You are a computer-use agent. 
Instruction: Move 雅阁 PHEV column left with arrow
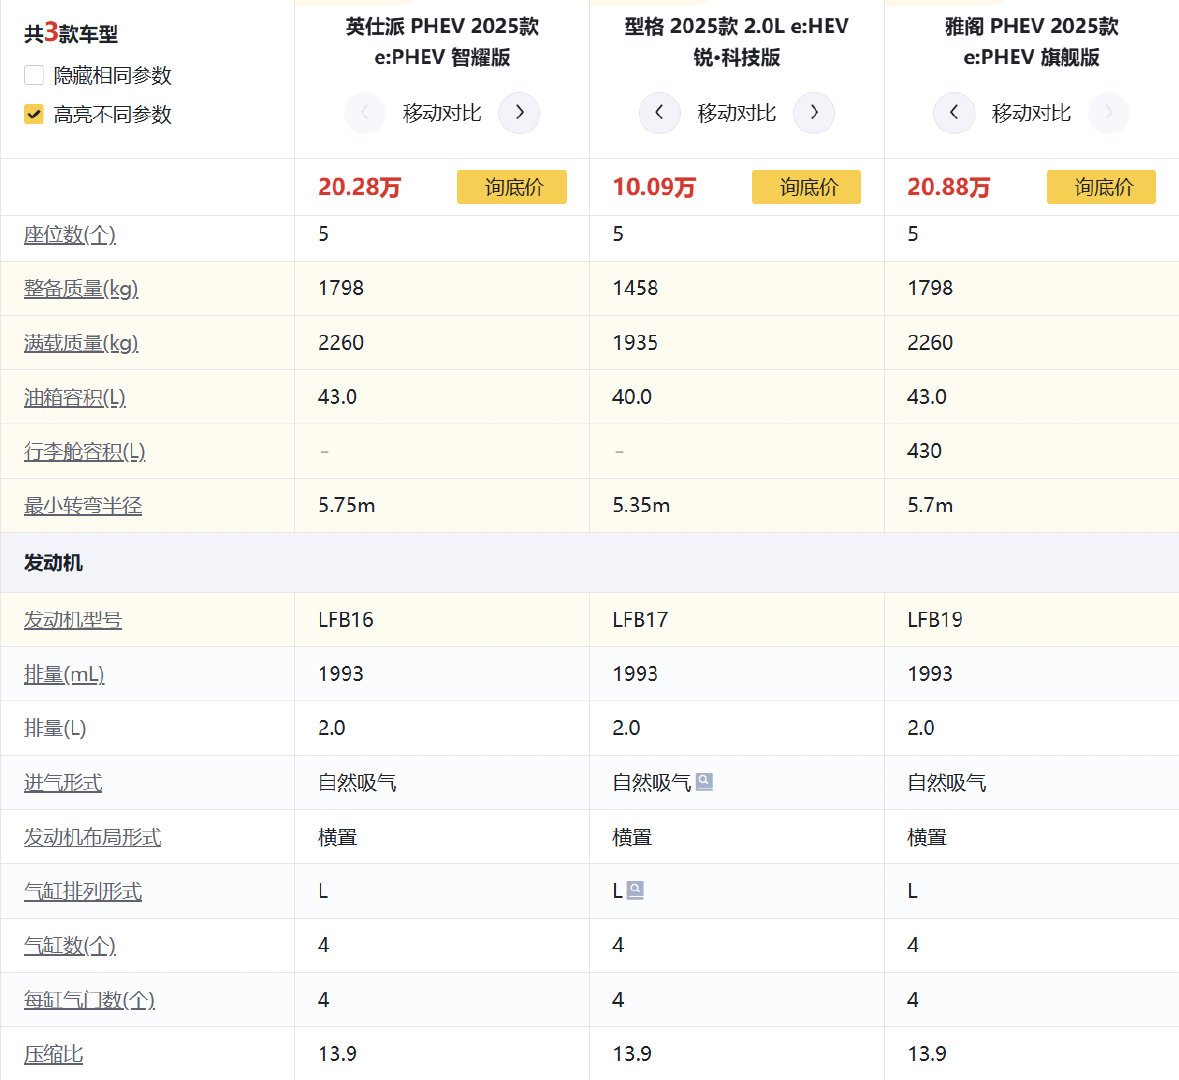tap(954, 113)
